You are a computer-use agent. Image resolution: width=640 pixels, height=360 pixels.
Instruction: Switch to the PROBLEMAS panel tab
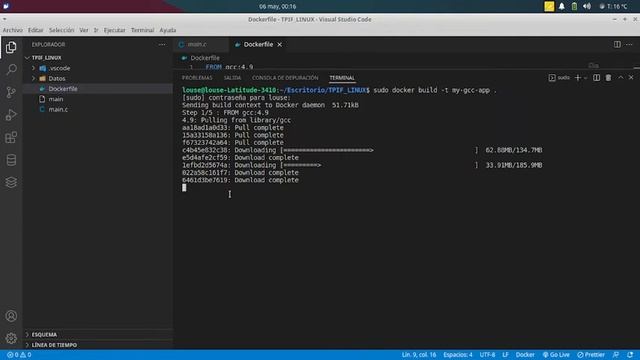pos(197,78)
